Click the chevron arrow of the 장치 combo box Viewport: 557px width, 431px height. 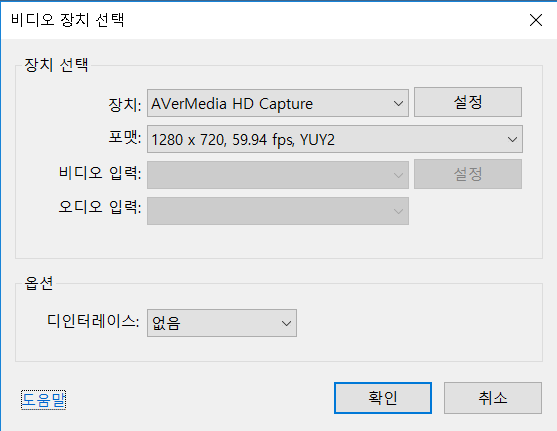pyautogui.click(x=398, y=104)
